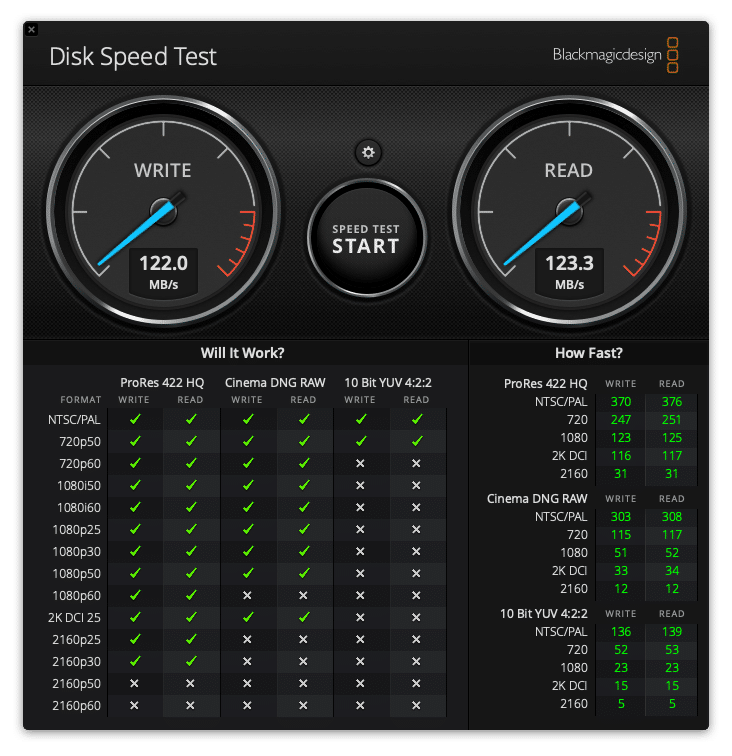The width and height of the screenshot is (732, 756).
Task: Click ProRes 422 HQ label in How Fast
Action: (x=545, y=384)
